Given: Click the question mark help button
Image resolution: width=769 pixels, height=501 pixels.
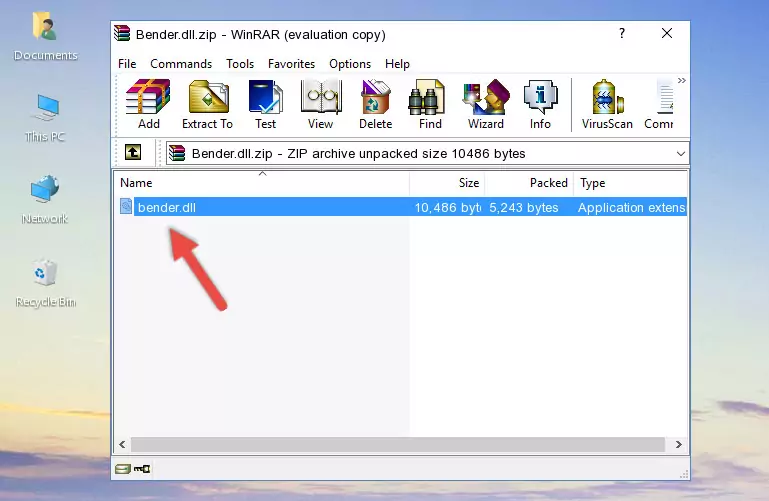Looking at the screenshot, I should [x=622, y=33].
